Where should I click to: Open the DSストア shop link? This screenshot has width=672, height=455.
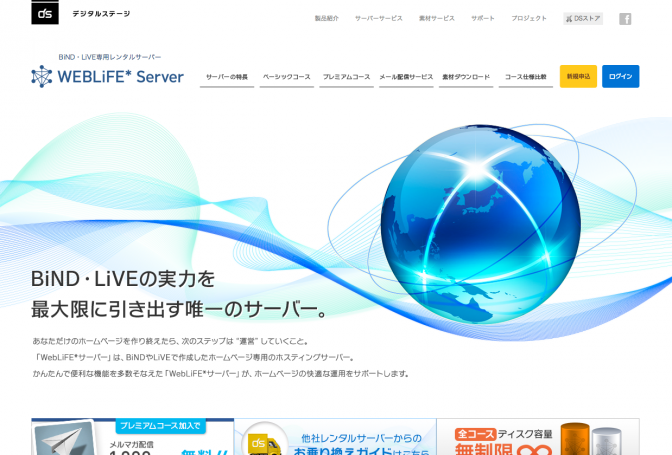[x=583, y=19]
